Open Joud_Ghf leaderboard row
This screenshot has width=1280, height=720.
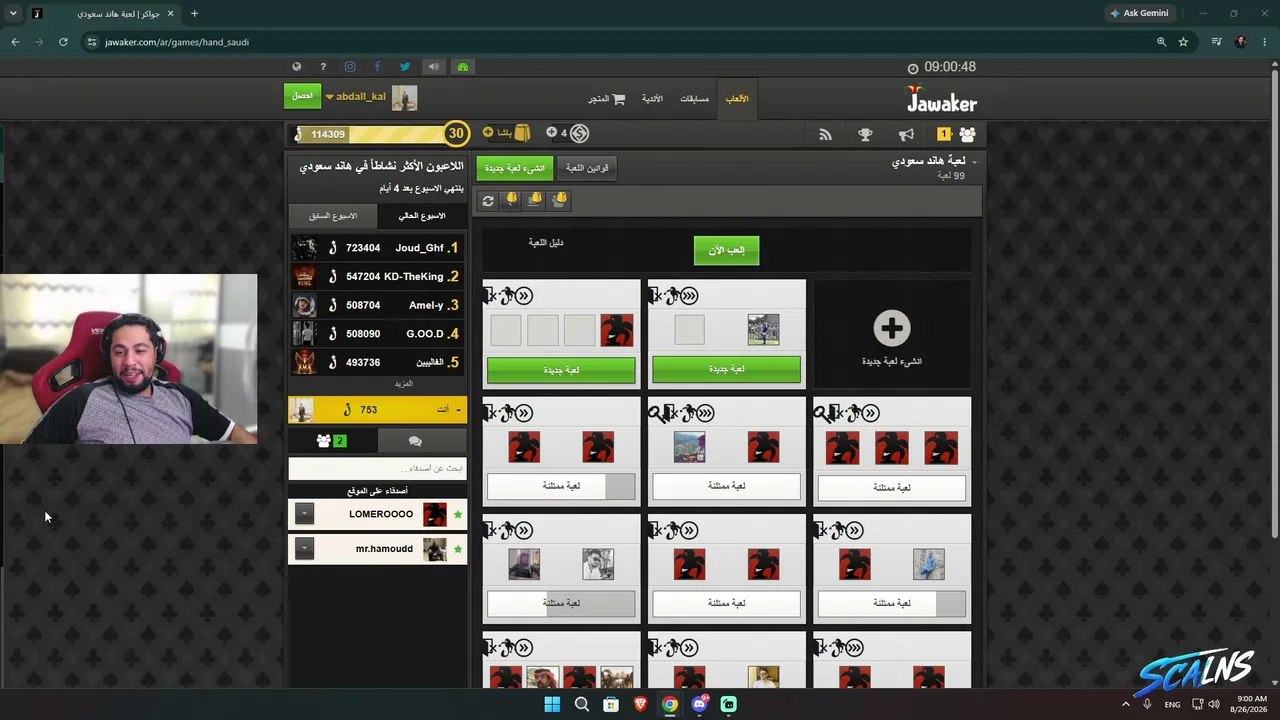377,248
